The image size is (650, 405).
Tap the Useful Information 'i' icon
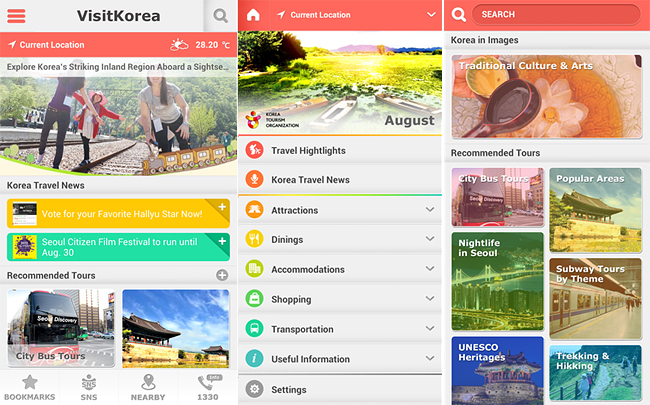coord(255,359)
